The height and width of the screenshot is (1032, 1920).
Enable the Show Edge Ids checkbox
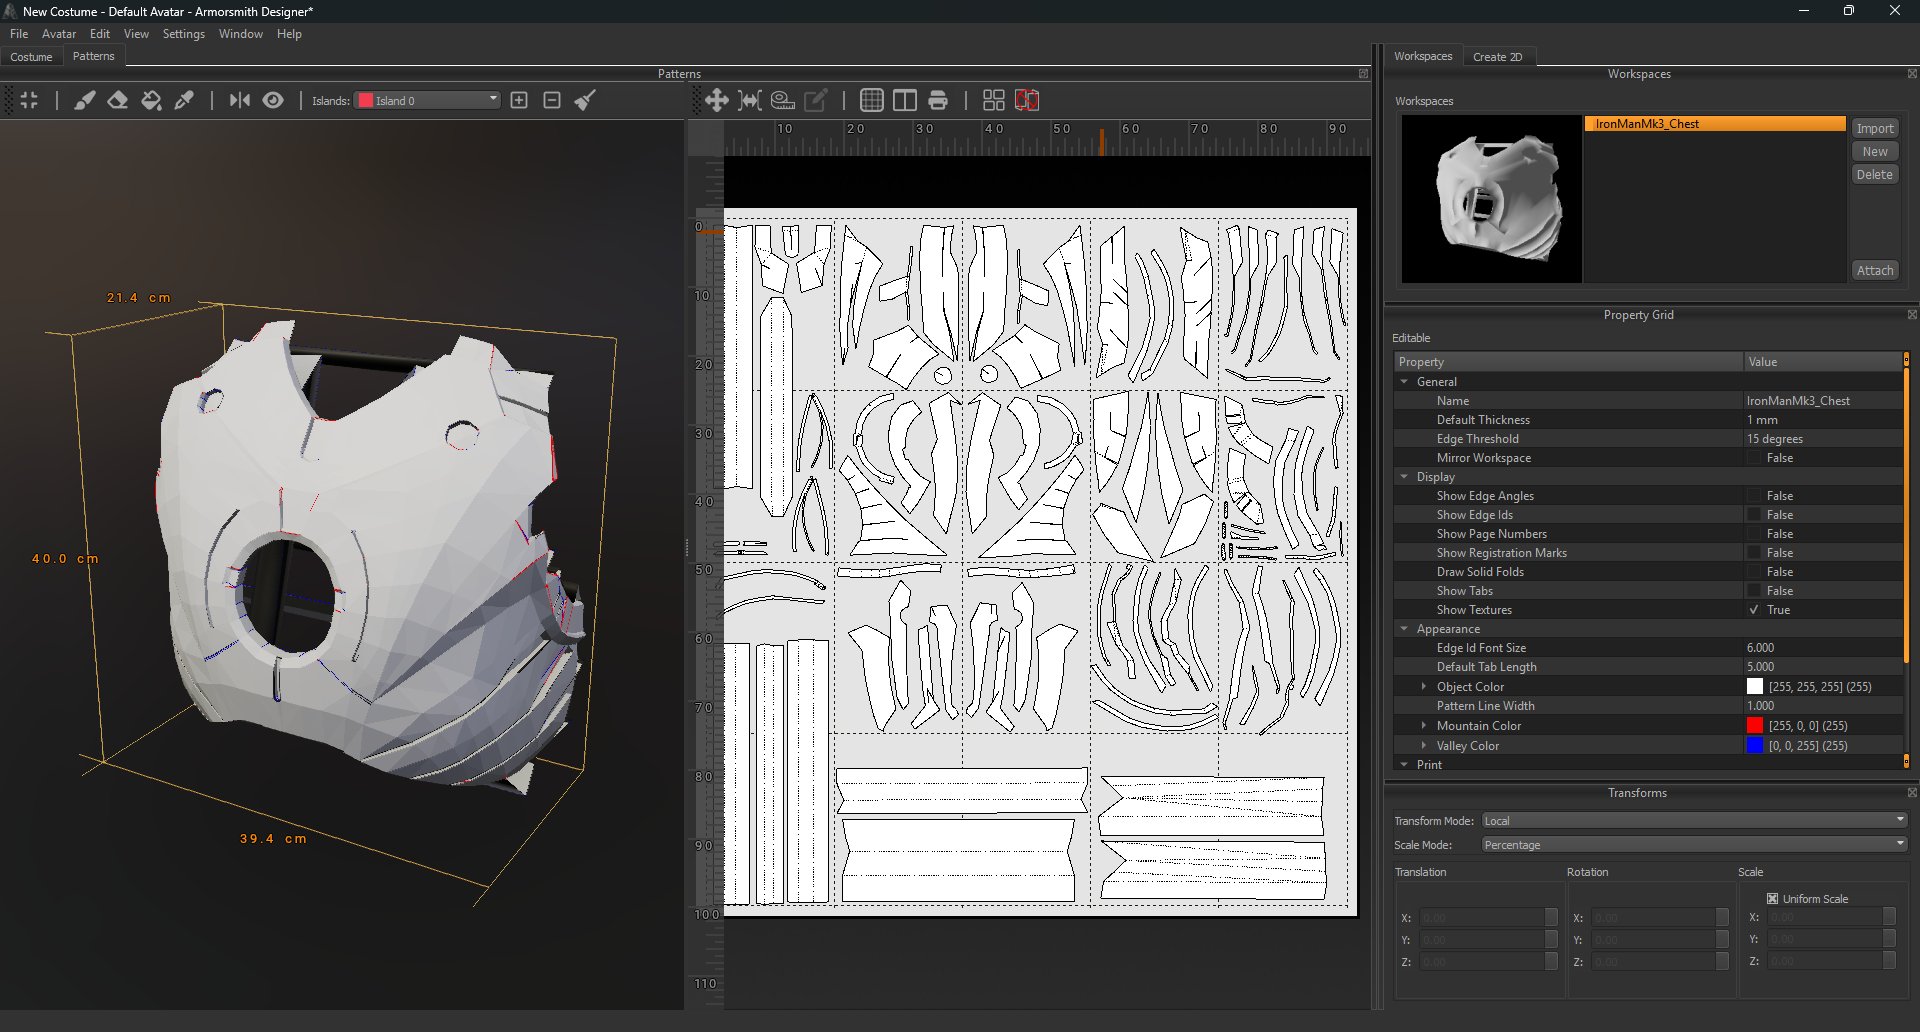click(x=1754, y=515)
